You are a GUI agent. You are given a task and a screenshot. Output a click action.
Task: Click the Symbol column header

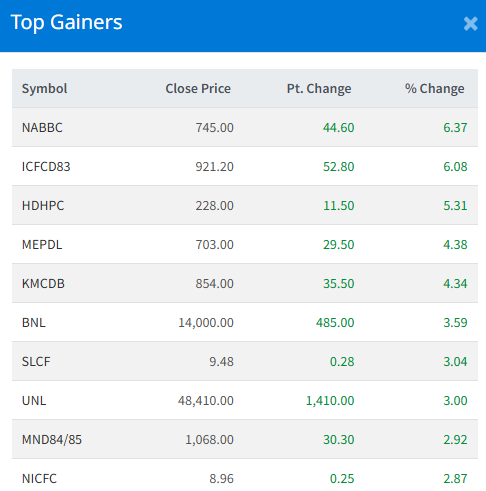click(44, 89)
